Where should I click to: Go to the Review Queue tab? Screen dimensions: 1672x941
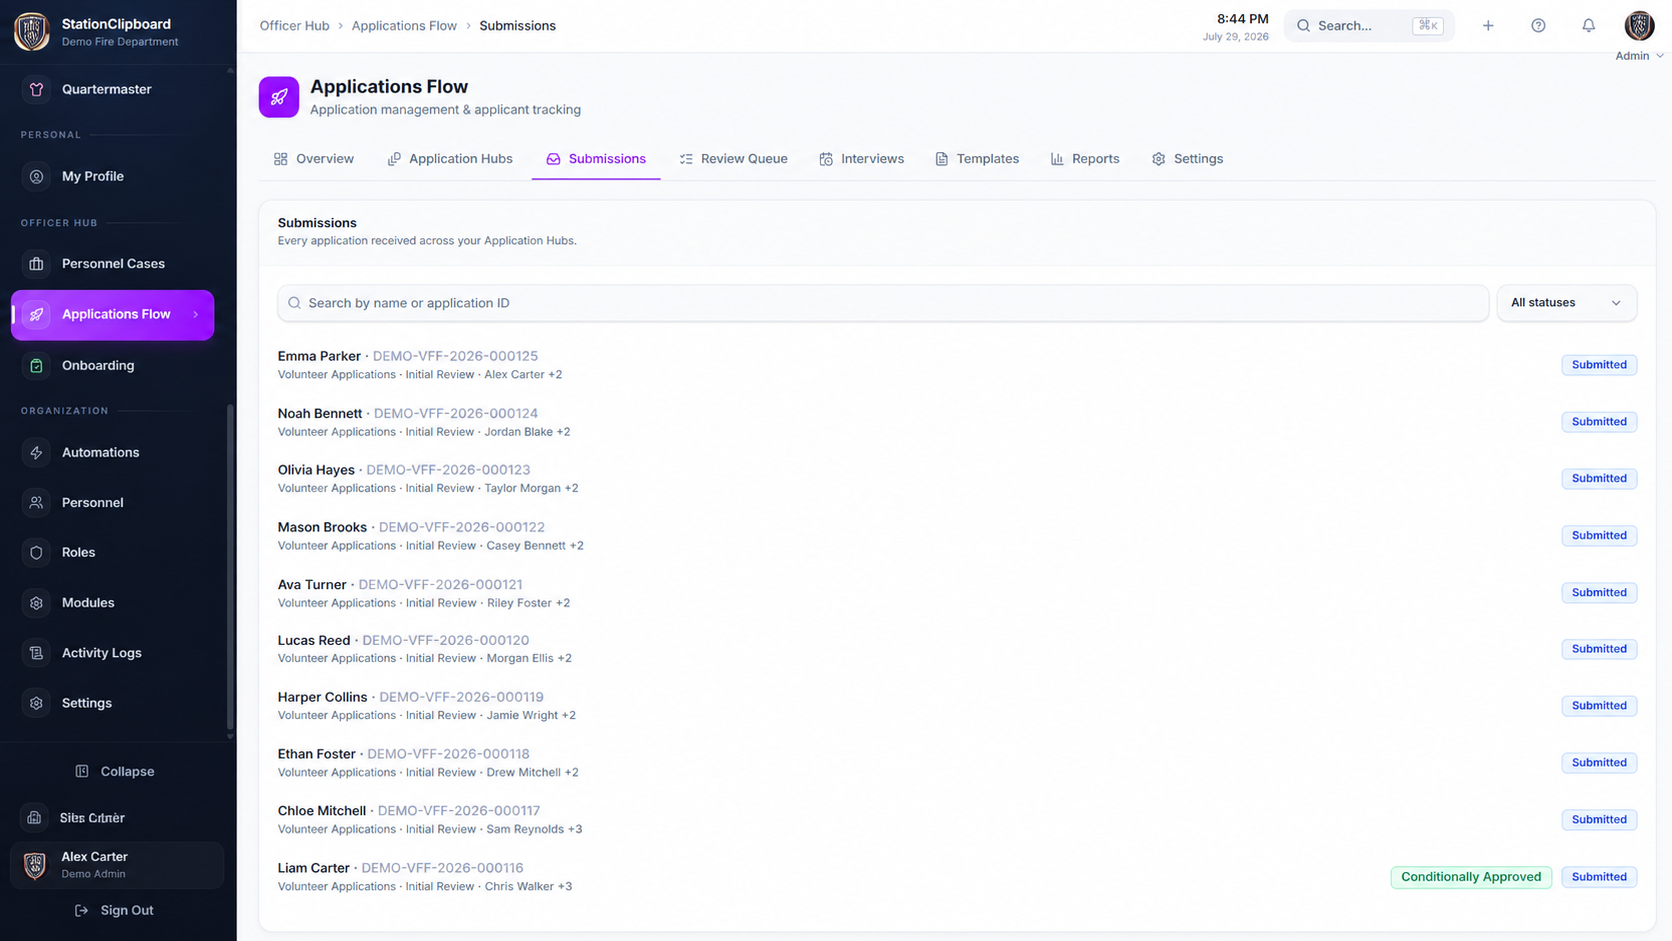click(x=733, y=159)
